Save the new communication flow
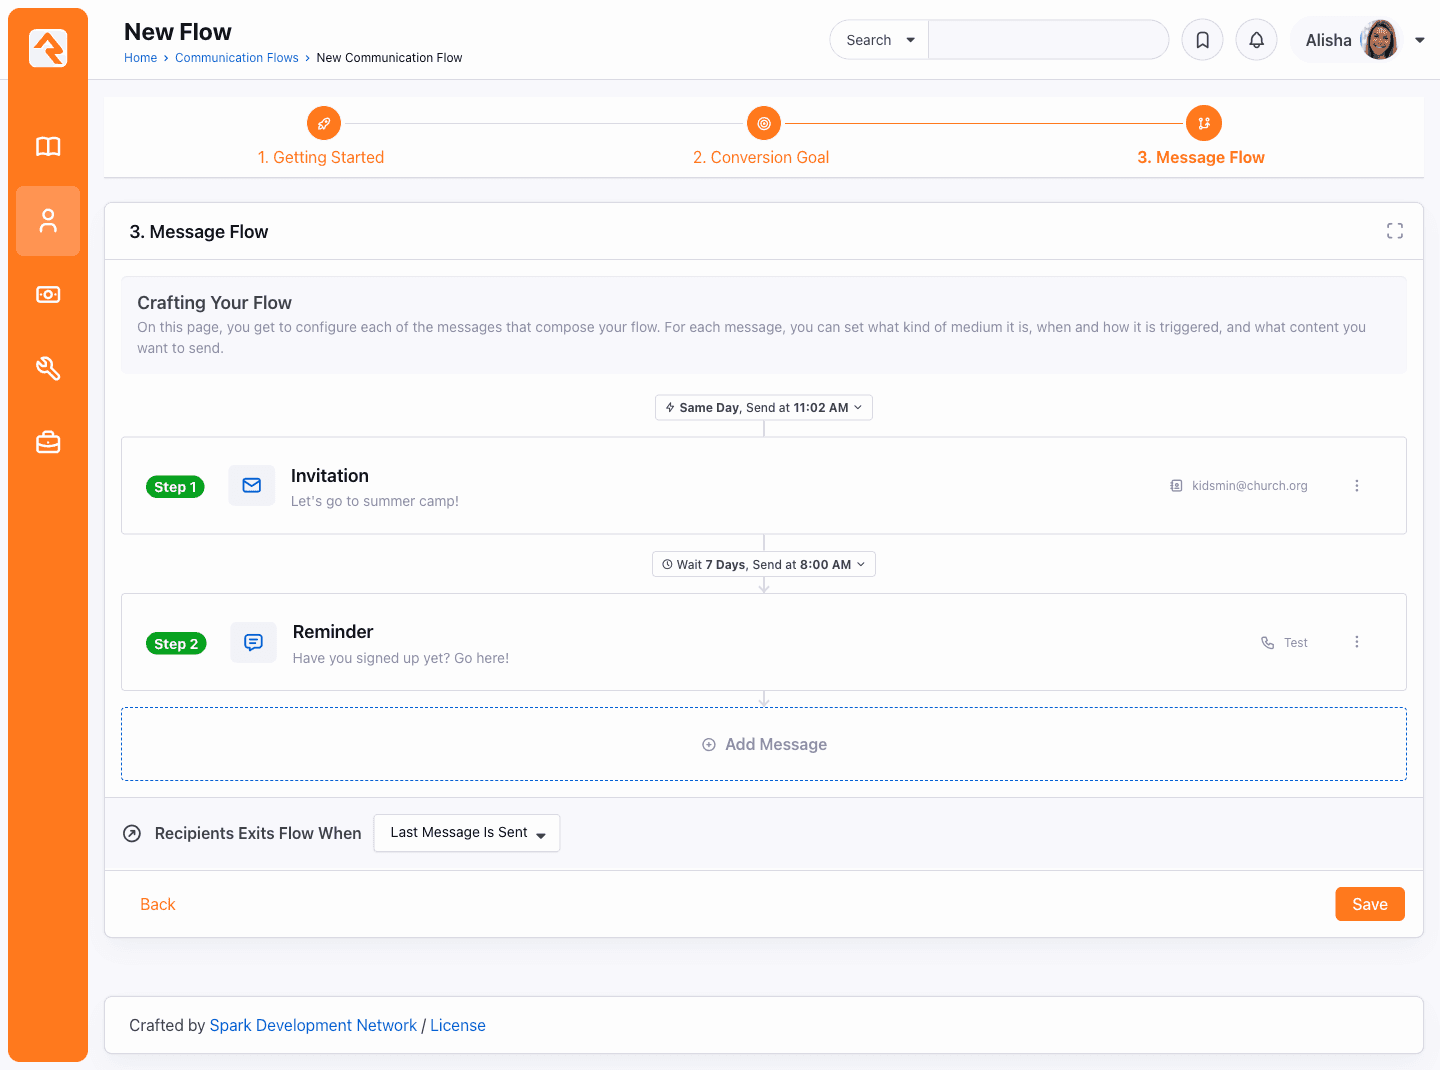Viewport: 1440px width, 1070px height. 1370,903
